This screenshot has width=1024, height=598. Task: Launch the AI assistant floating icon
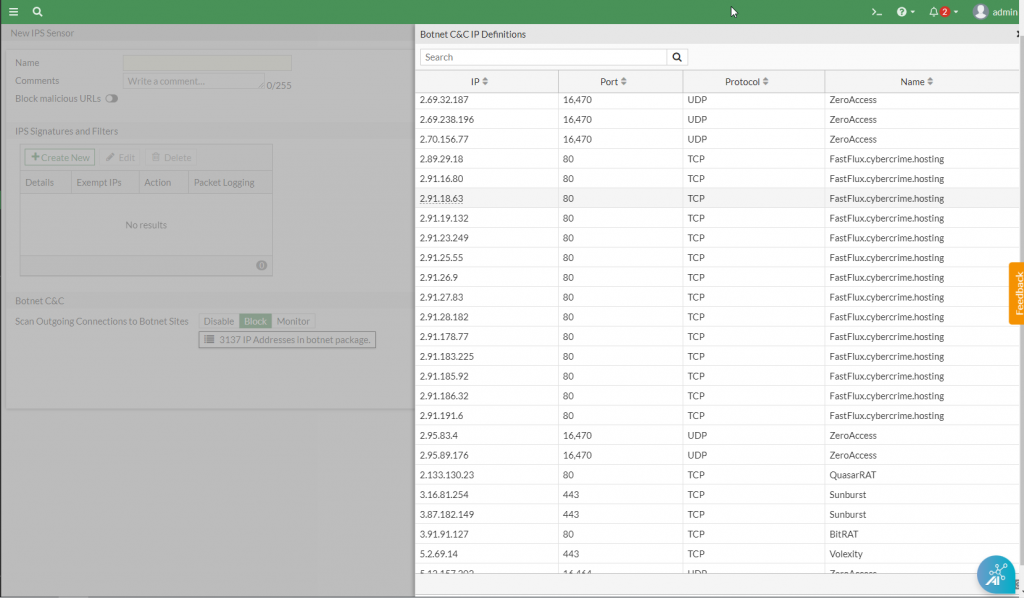(x=995, y=575)
